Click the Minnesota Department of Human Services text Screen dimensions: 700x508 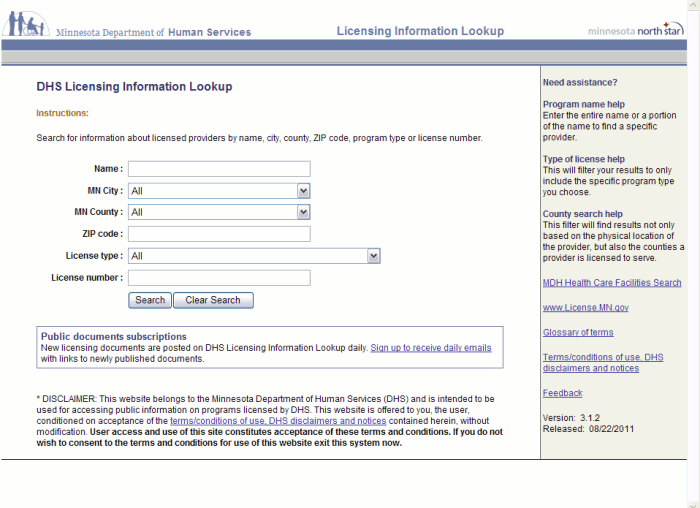point(154,33)
